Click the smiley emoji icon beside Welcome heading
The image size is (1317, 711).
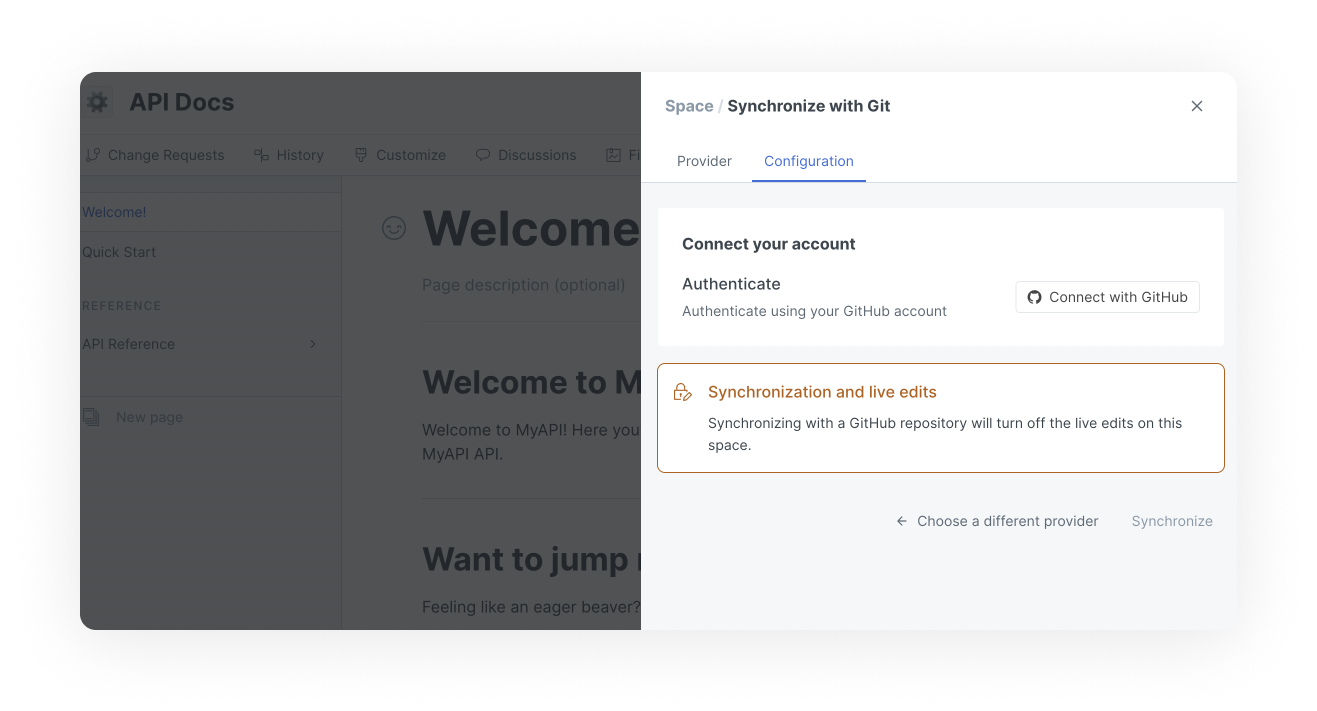(394, 228)
